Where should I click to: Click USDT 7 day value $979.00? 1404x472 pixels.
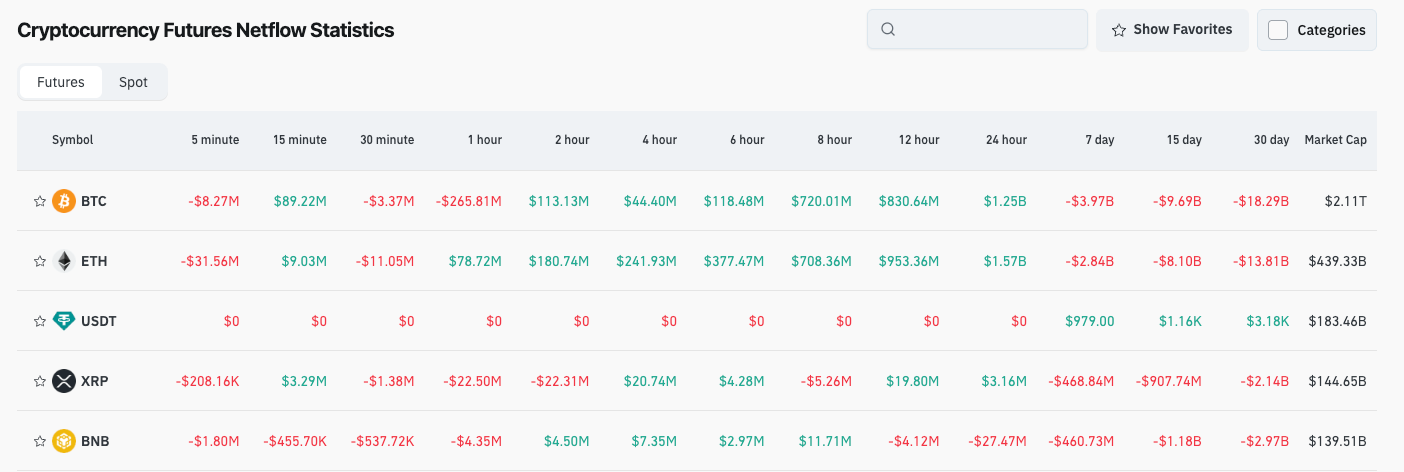pyautogui.click(x=1090, y=321)
